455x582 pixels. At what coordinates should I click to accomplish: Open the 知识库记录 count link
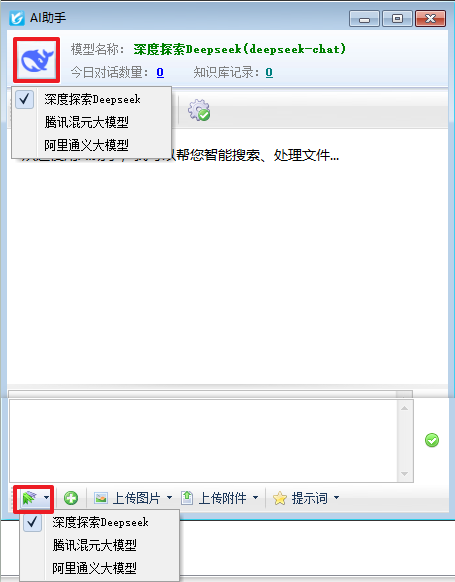[269, 72]
